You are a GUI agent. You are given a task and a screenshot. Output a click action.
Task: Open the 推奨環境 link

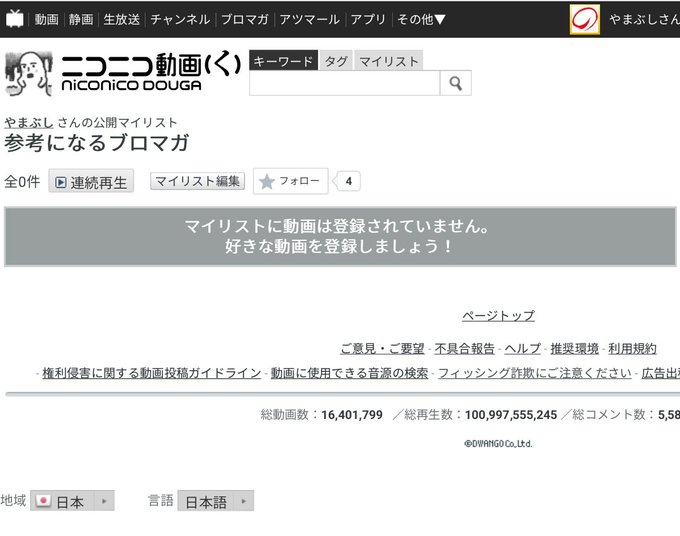[x=575, y=348]
